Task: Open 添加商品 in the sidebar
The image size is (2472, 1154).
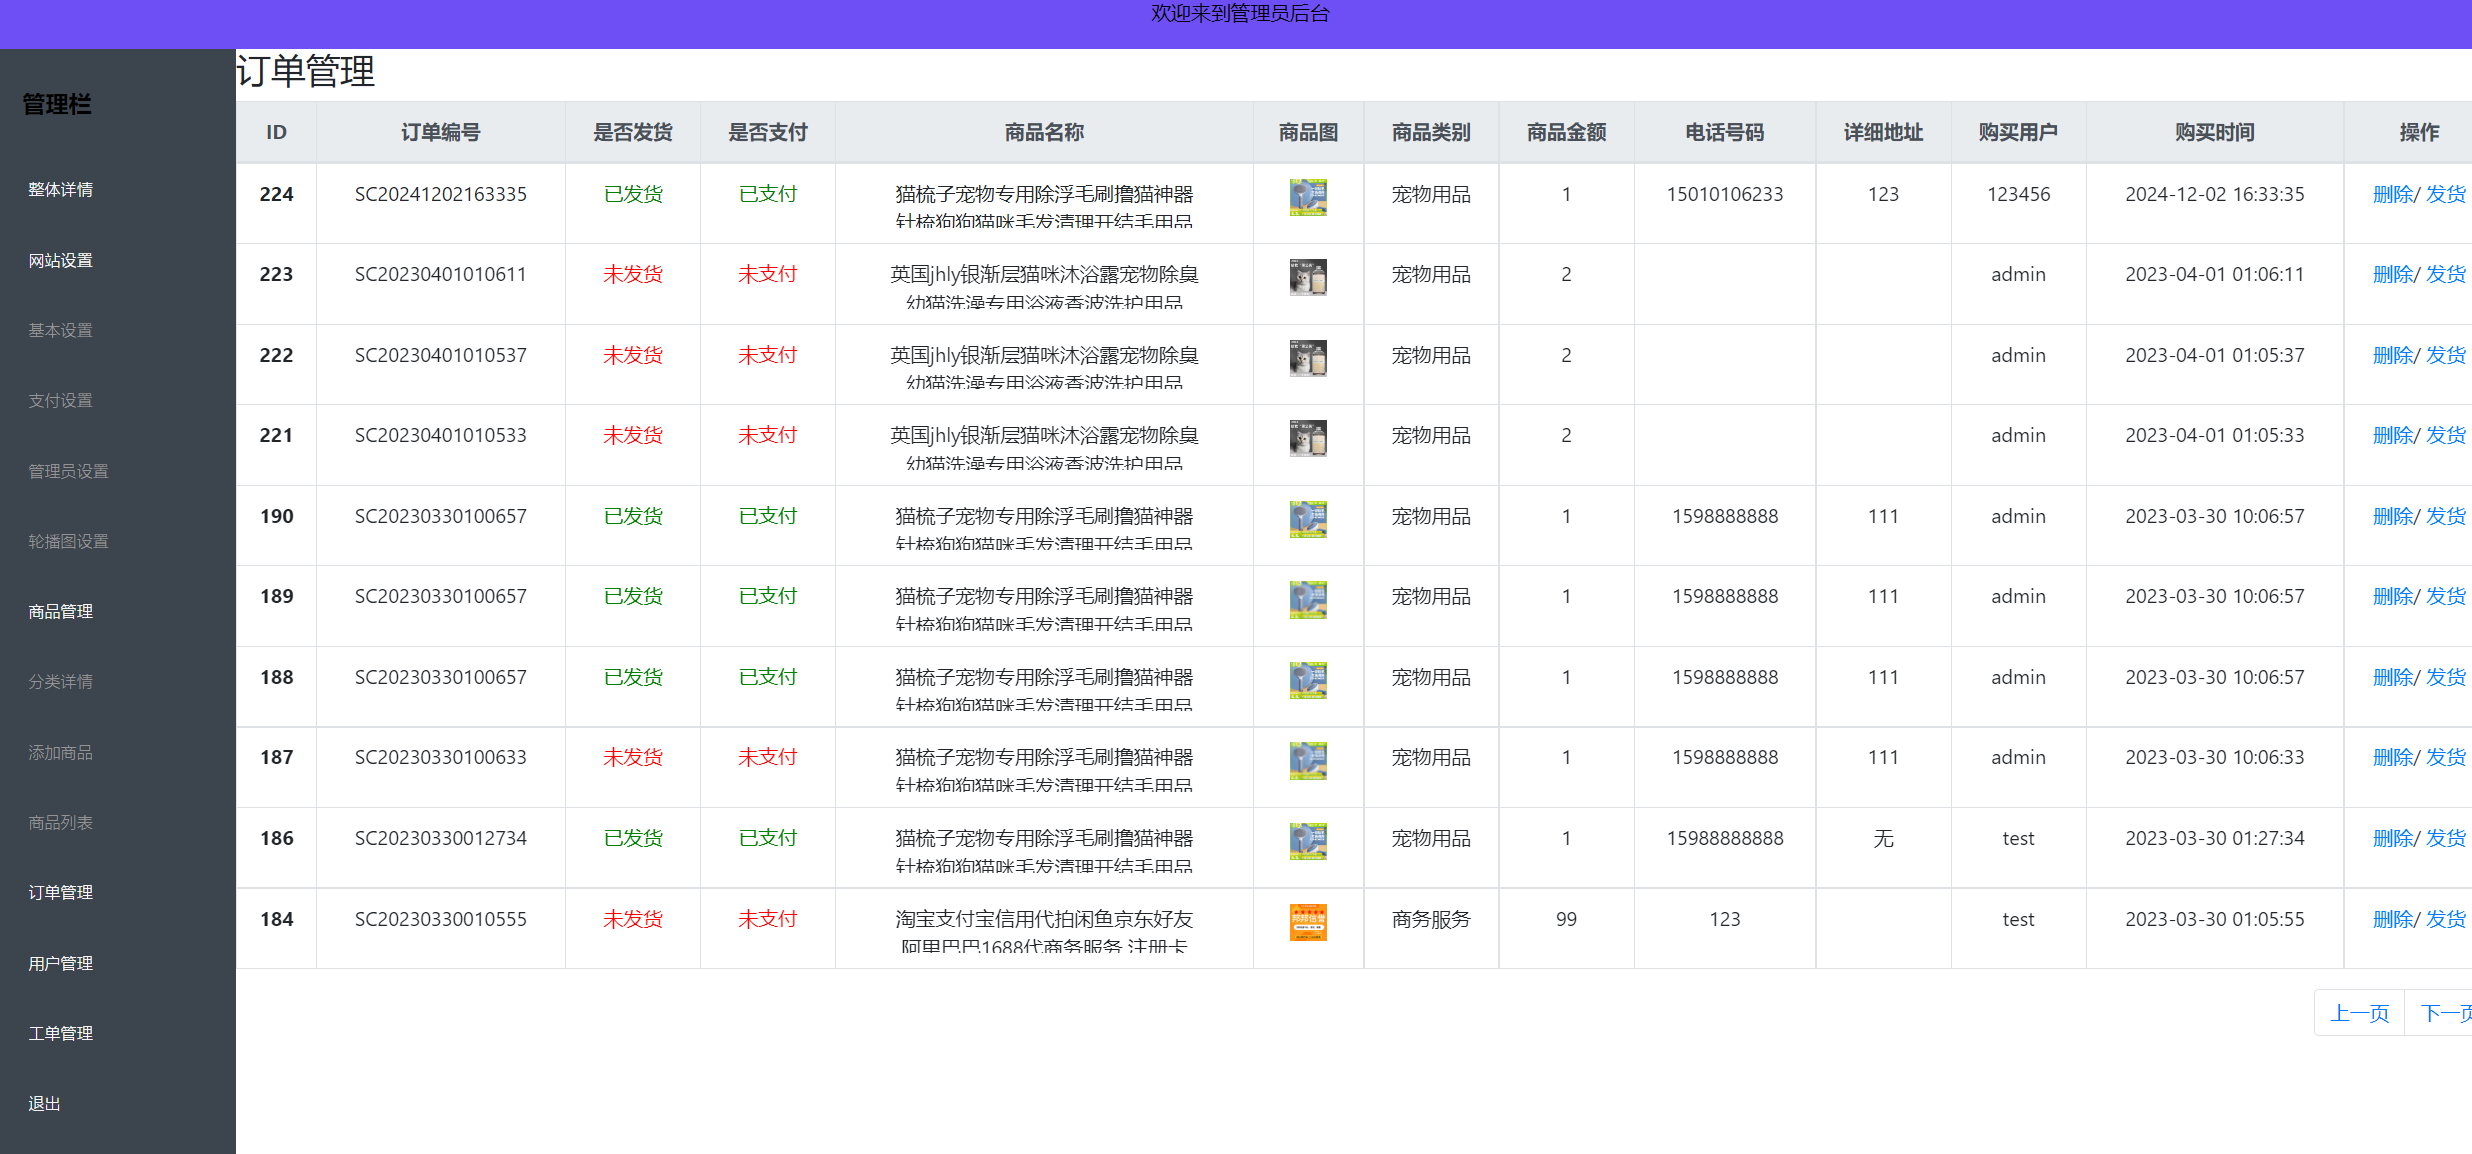Action: tap(59, 752)
